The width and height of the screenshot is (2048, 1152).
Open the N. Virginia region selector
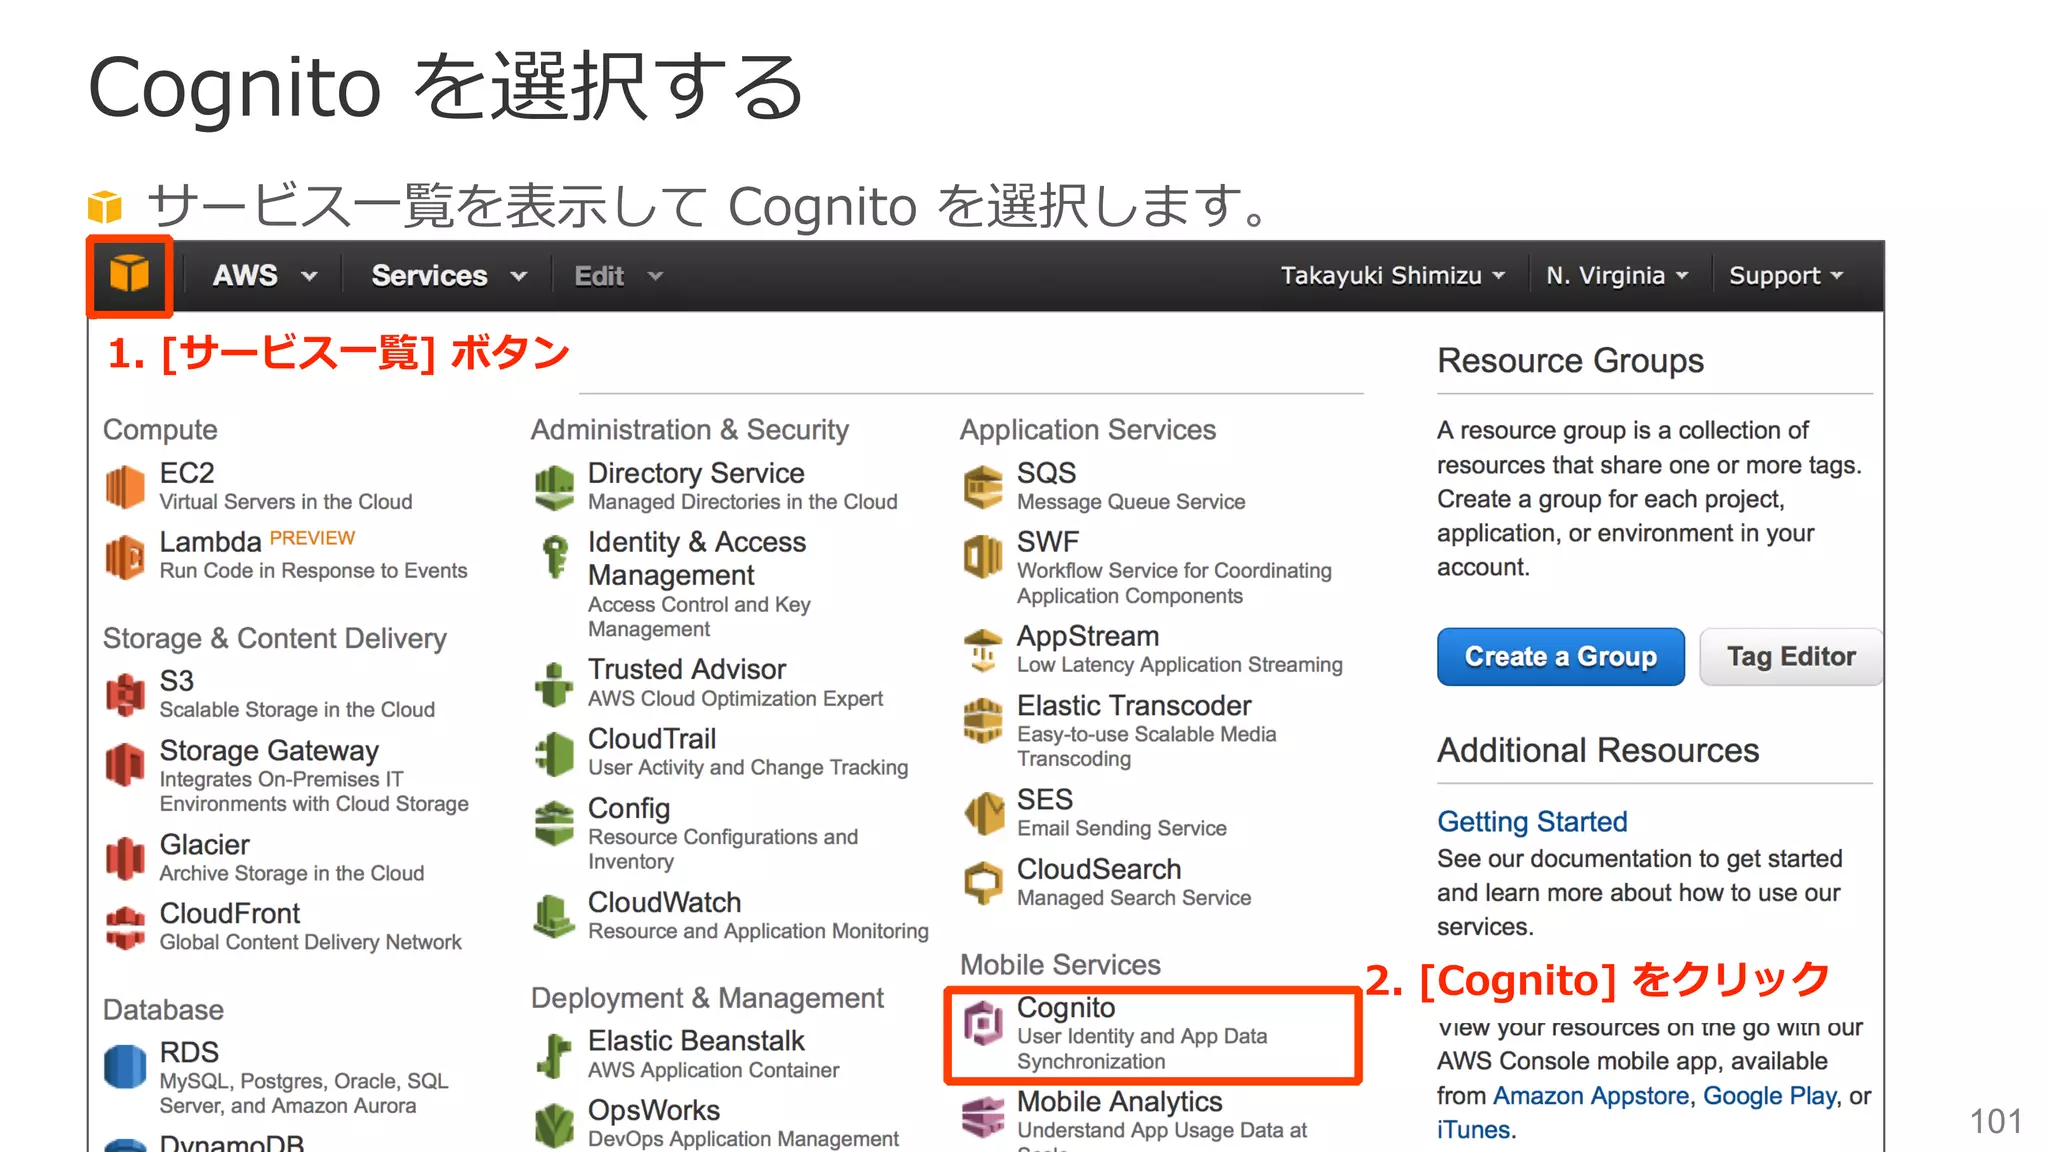[x=1617, y=275]
